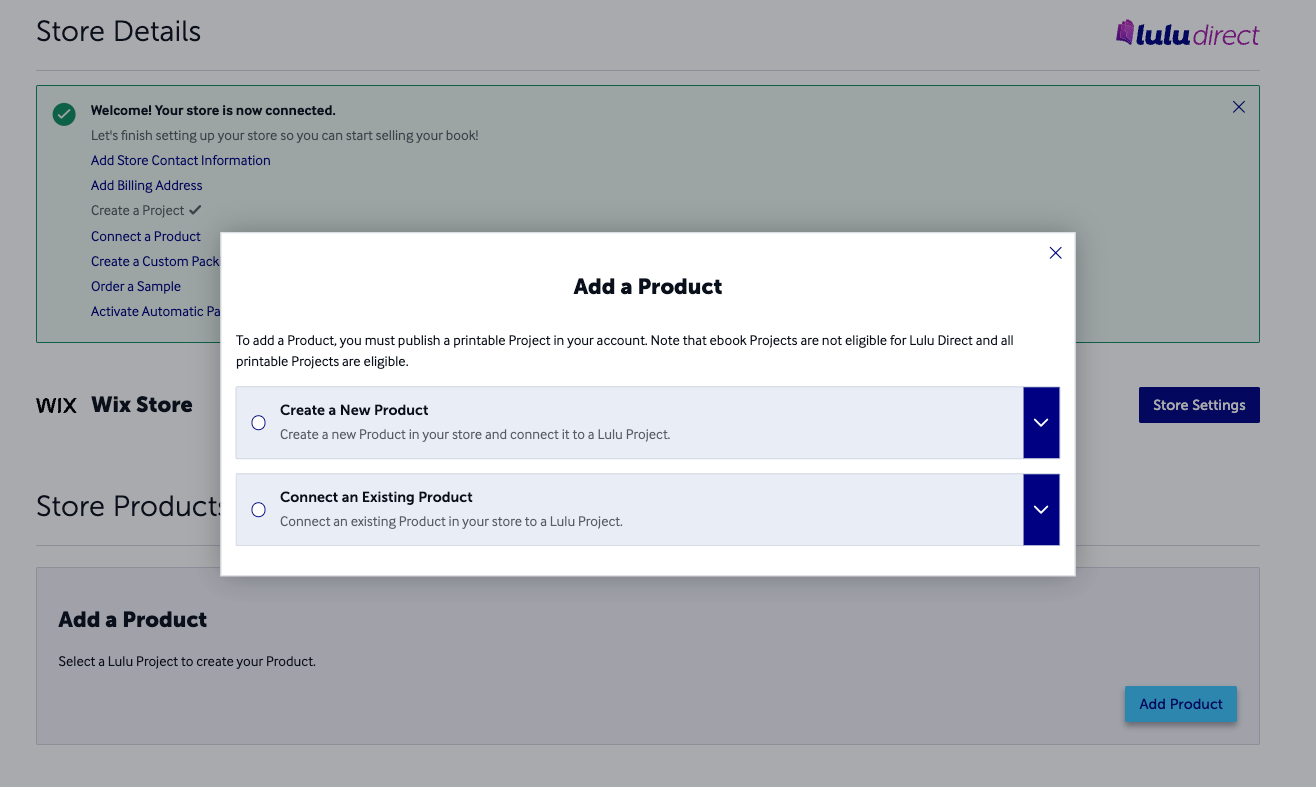Click the Lulu Direct logo

(x=1186, y=33)
